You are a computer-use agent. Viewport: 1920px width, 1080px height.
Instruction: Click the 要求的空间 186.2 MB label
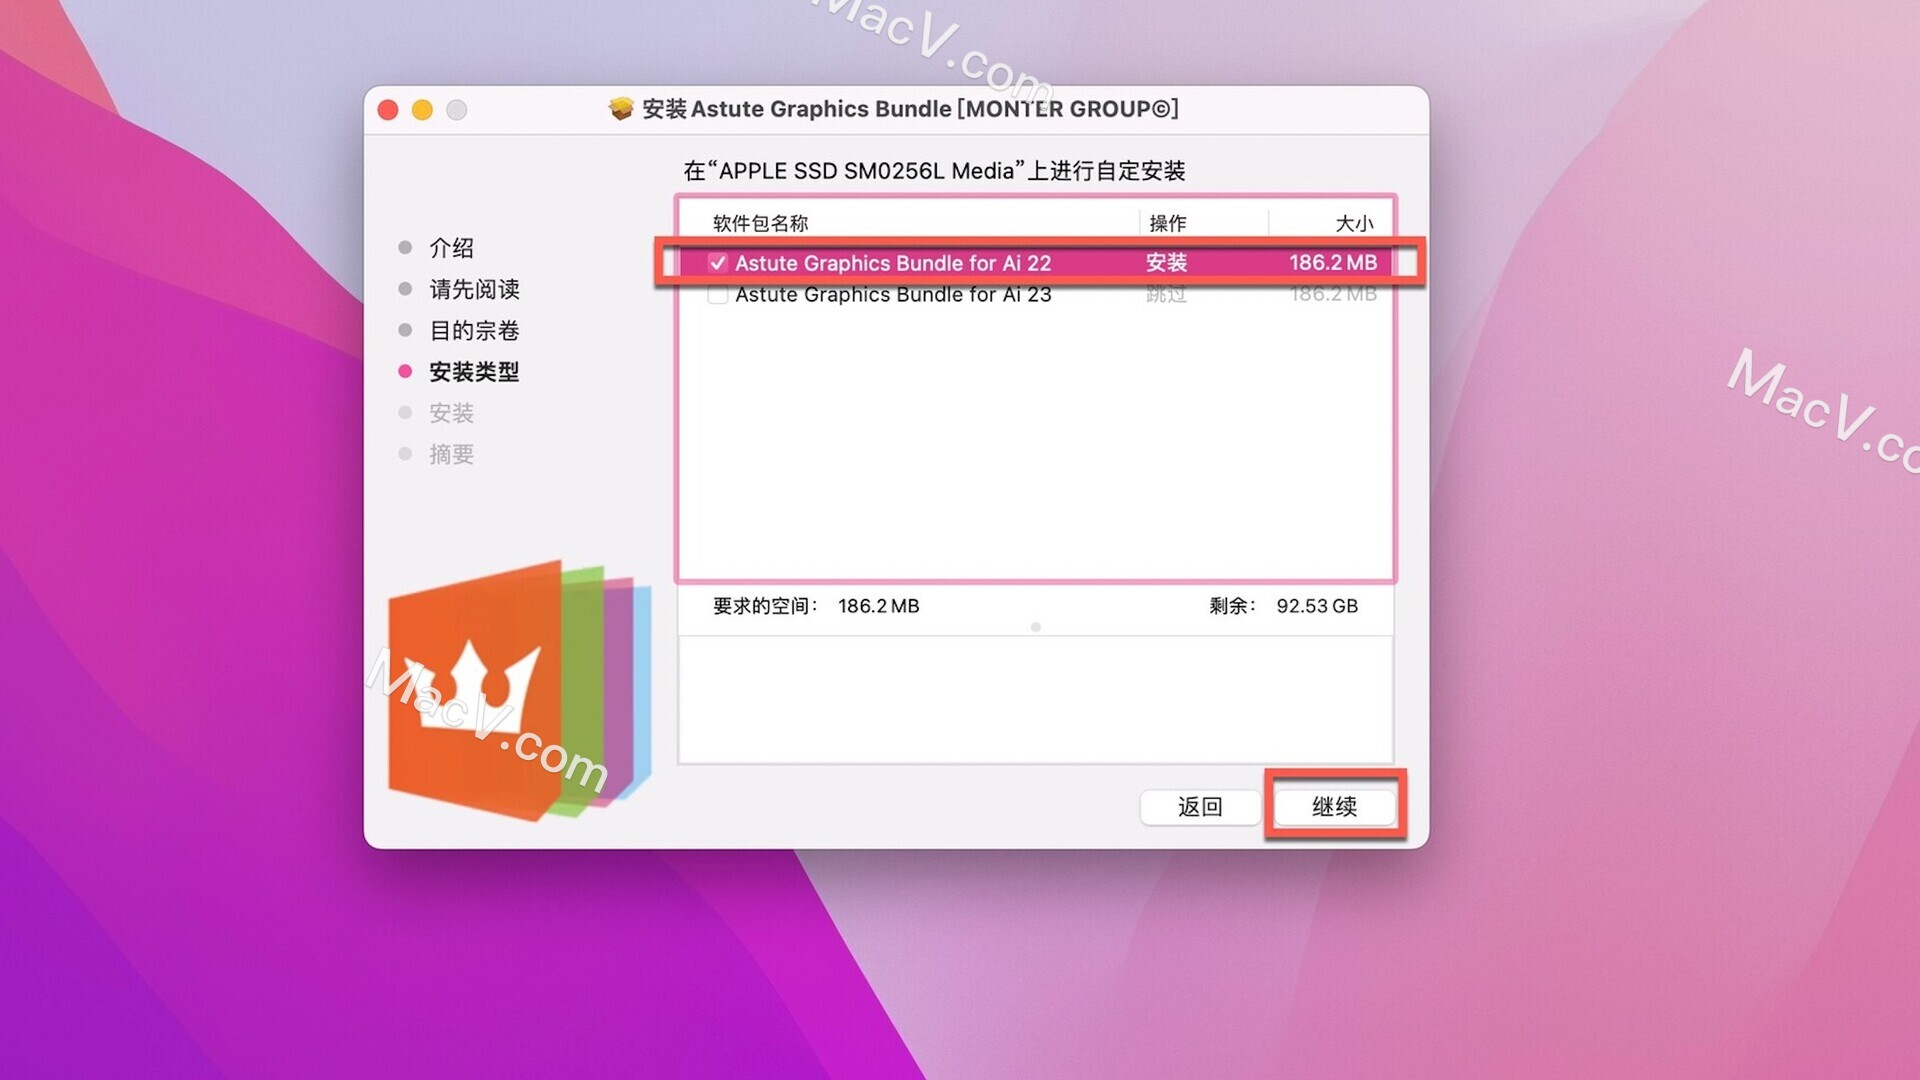(815, 605)
